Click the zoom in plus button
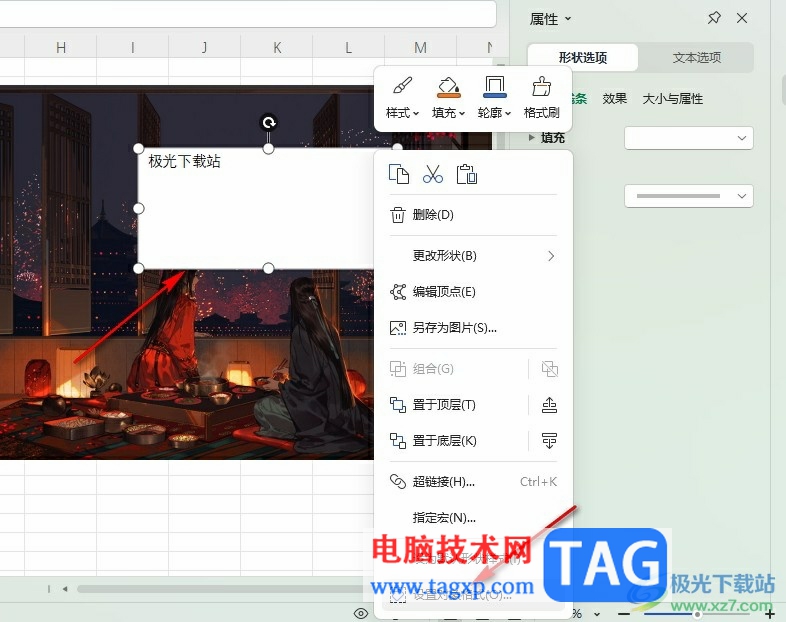 (770, 613)
